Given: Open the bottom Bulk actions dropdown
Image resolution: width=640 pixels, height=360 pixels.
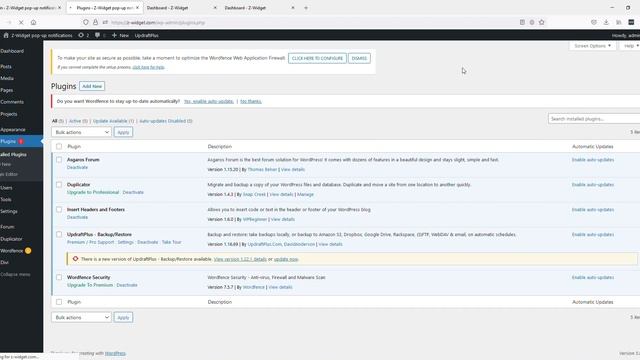Looking at the screenshot, I should point(81,317).
